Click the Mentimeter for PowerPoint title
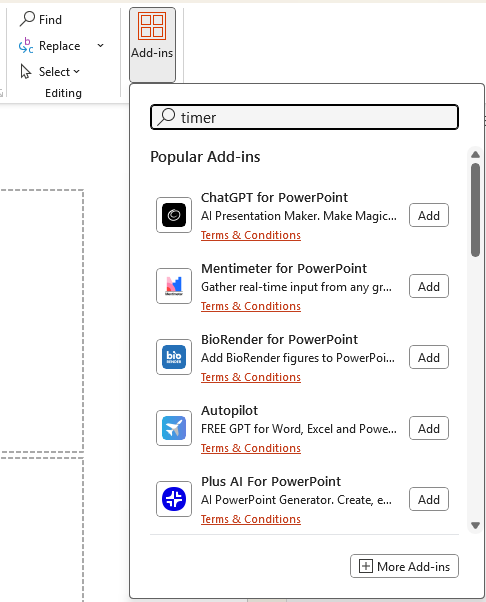The image size is (486, 602). click(x=284, y=269)
